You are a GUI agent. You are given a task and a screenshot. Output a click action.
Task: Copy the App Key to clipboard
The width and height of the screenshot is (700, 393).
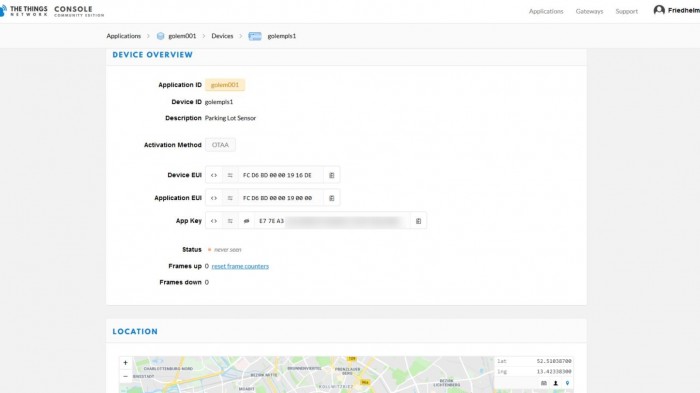point(418,221)
